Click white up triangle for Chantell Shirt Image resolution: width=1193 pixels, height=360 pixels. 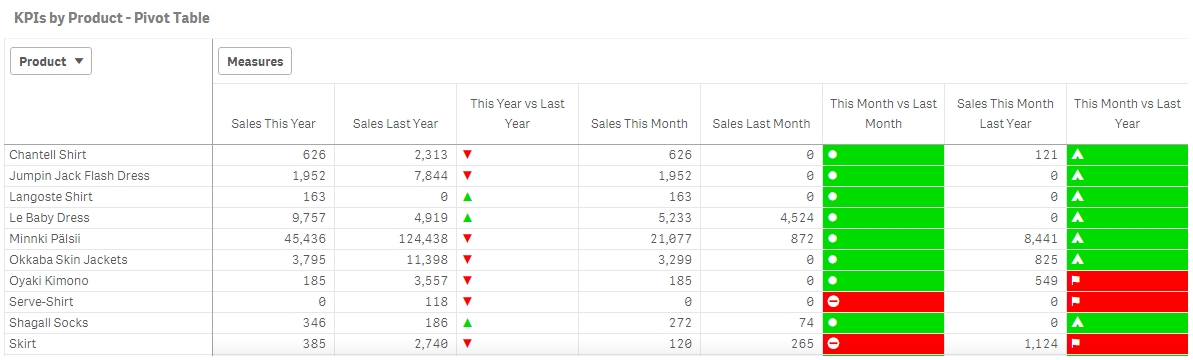(1077, 155)
